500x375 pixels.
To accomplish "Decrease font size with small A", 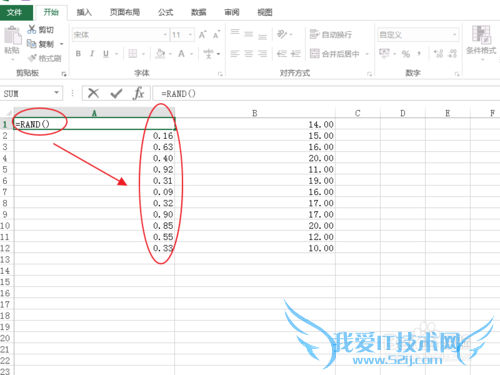I will coord(216,35).
